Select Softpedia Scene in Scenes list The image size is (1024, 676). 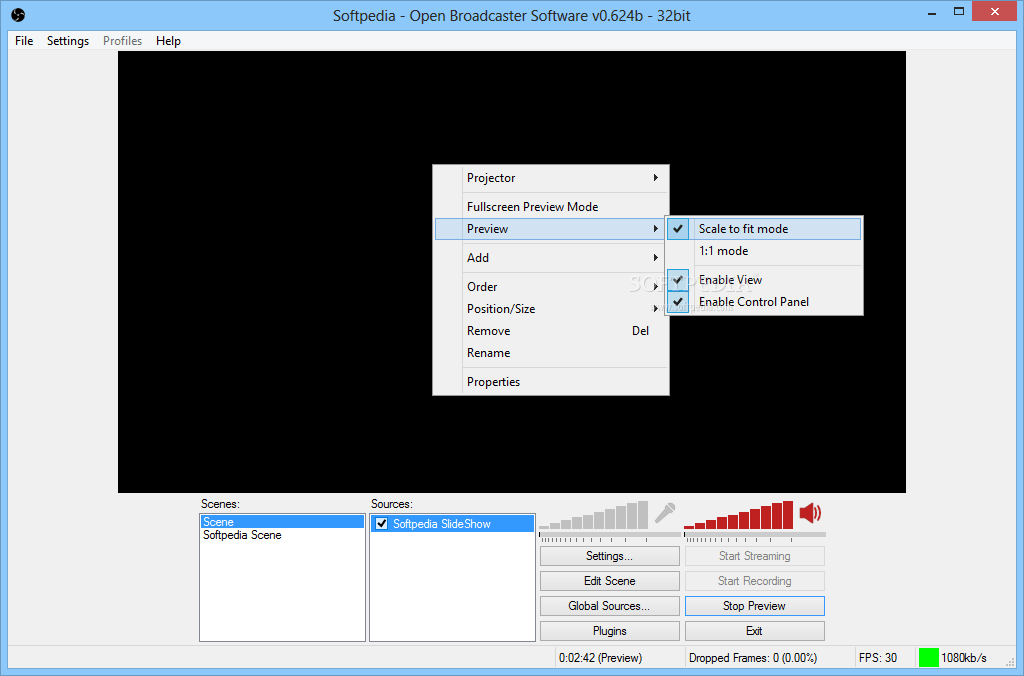pos(242,535)
